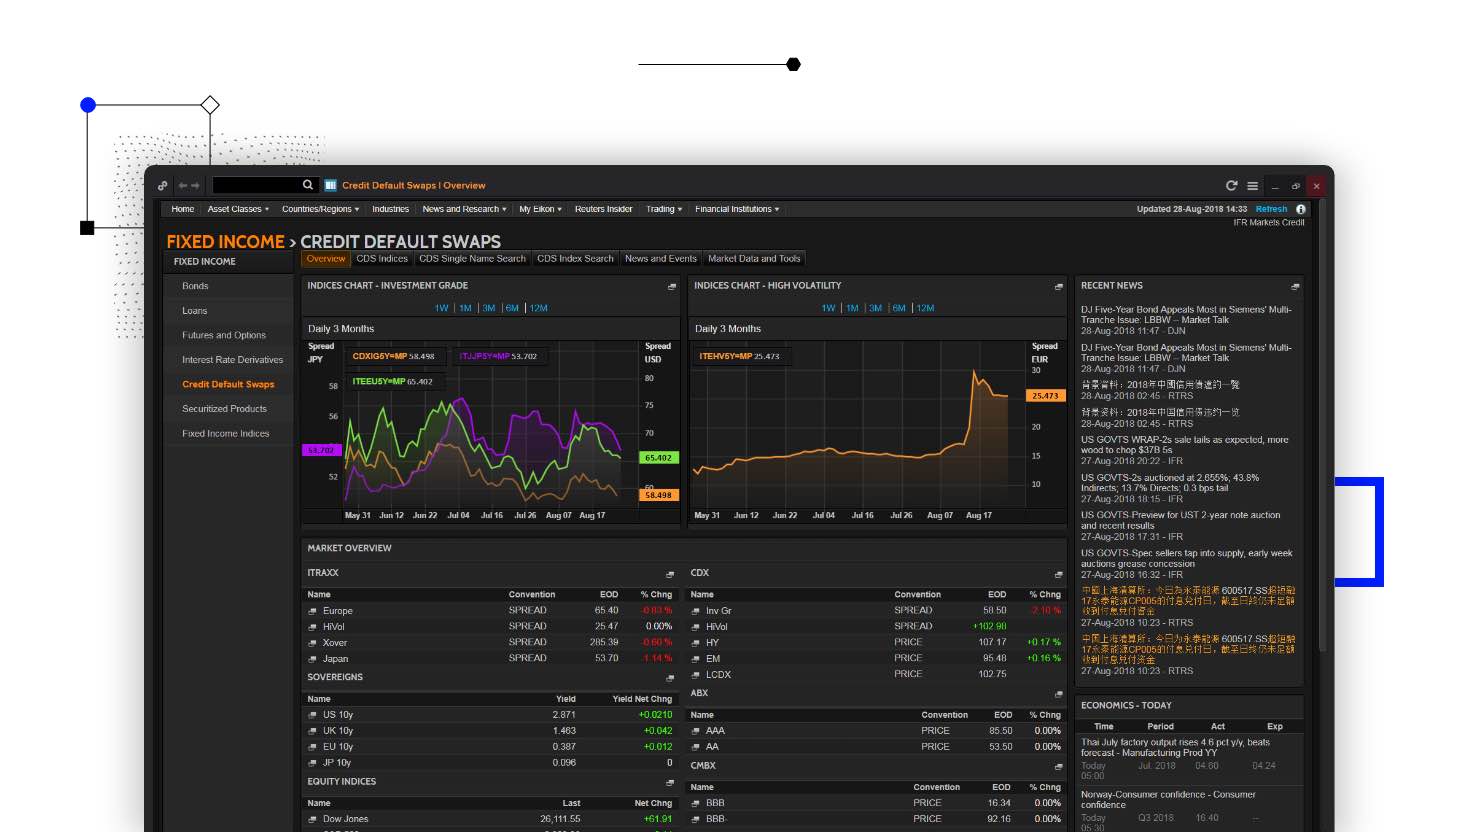Go back with the left arrow
Viewport: 1479px width, 832px height.
click(183, 185)
